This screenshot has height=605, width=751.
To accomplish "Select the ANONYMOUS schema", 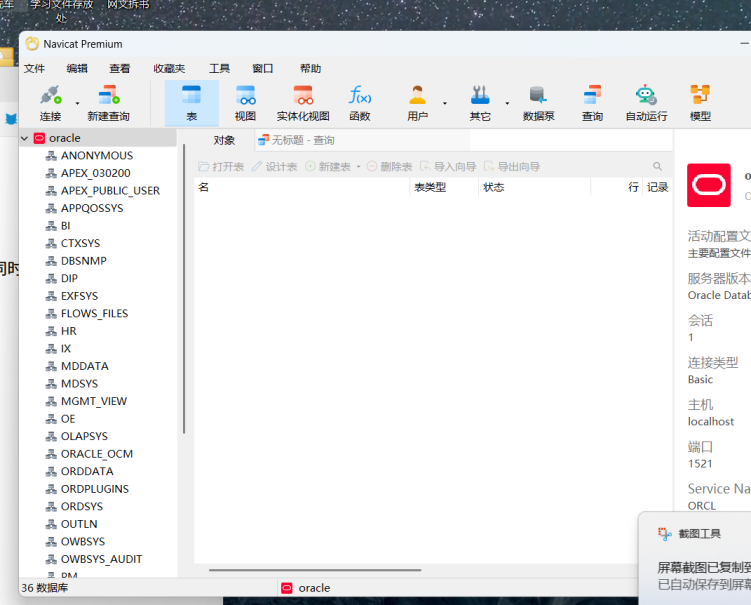I will point(97,156).
